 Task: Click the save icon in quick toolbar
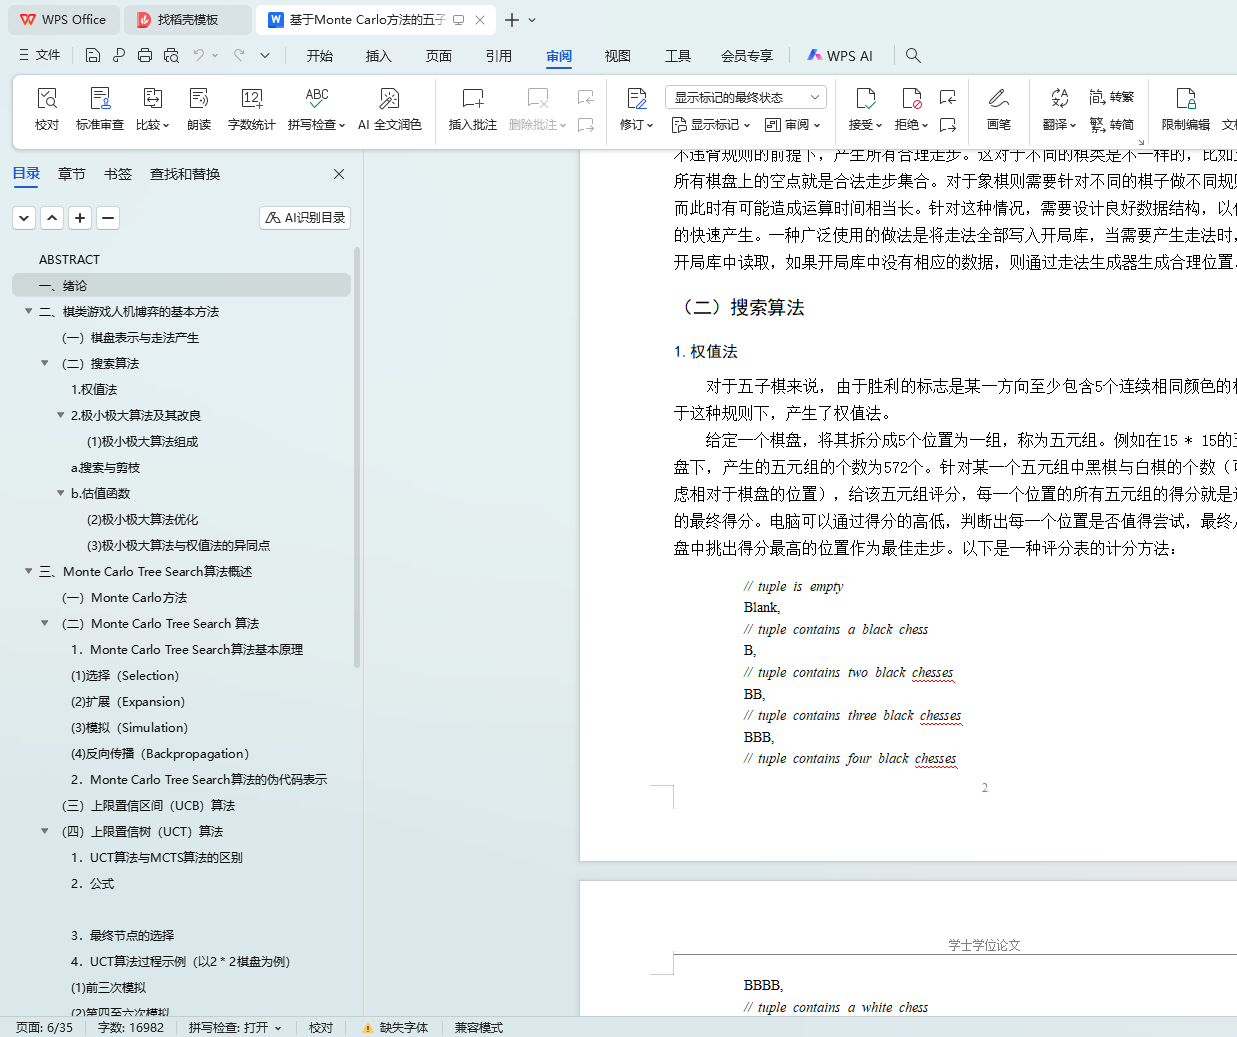click(x=92, y=55)
